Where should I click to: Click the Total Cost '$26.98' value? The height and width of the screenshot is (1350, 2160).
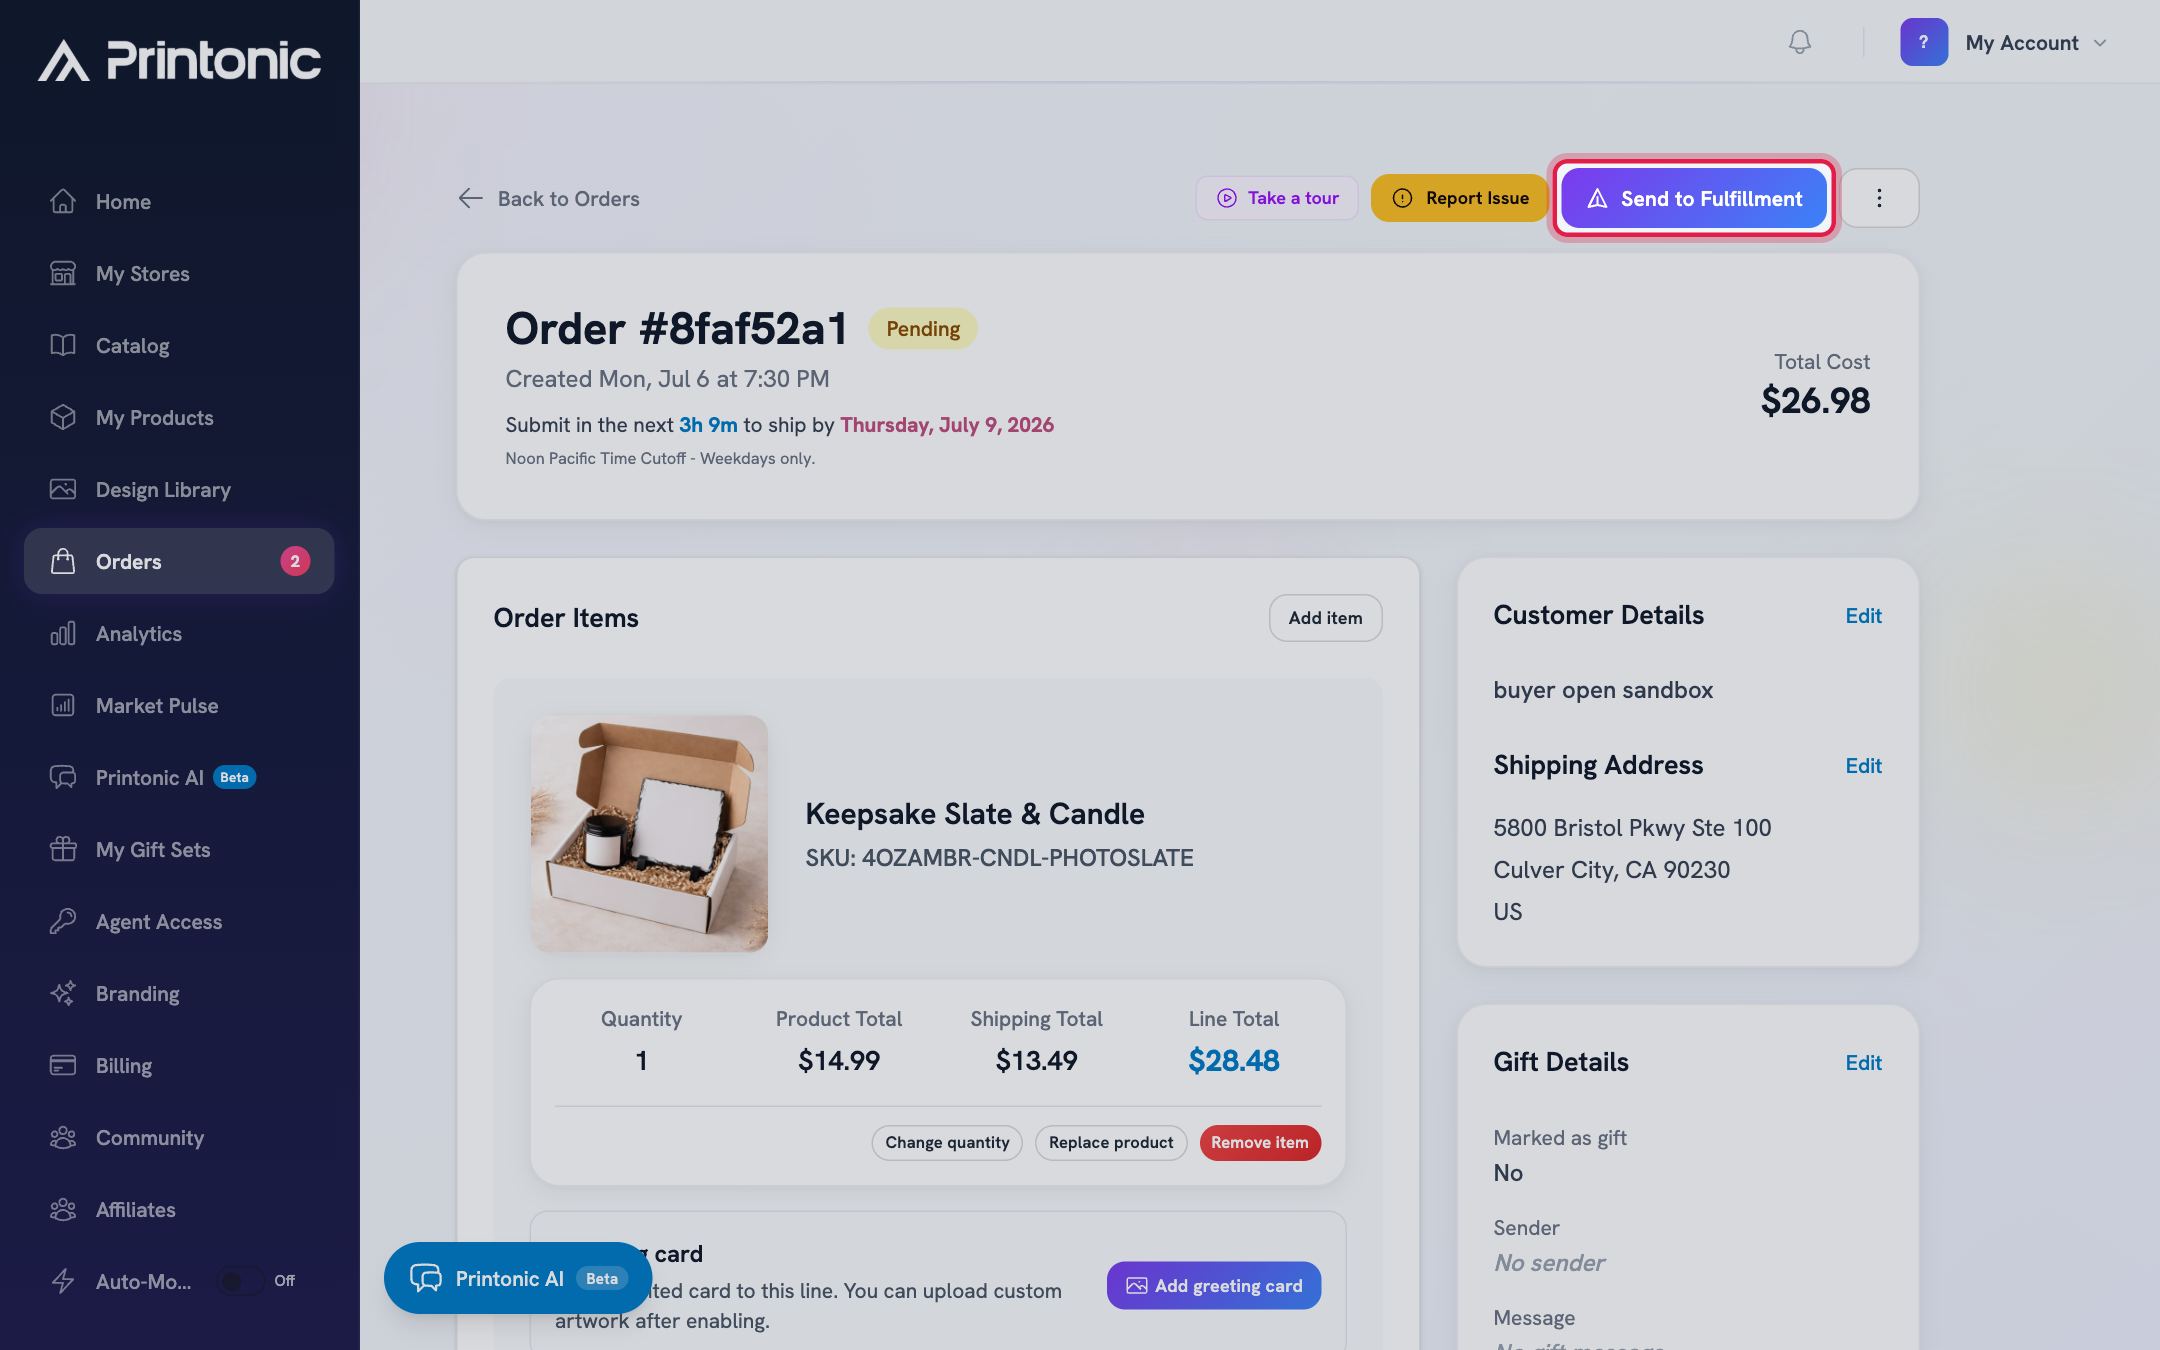pos(1815,400)
